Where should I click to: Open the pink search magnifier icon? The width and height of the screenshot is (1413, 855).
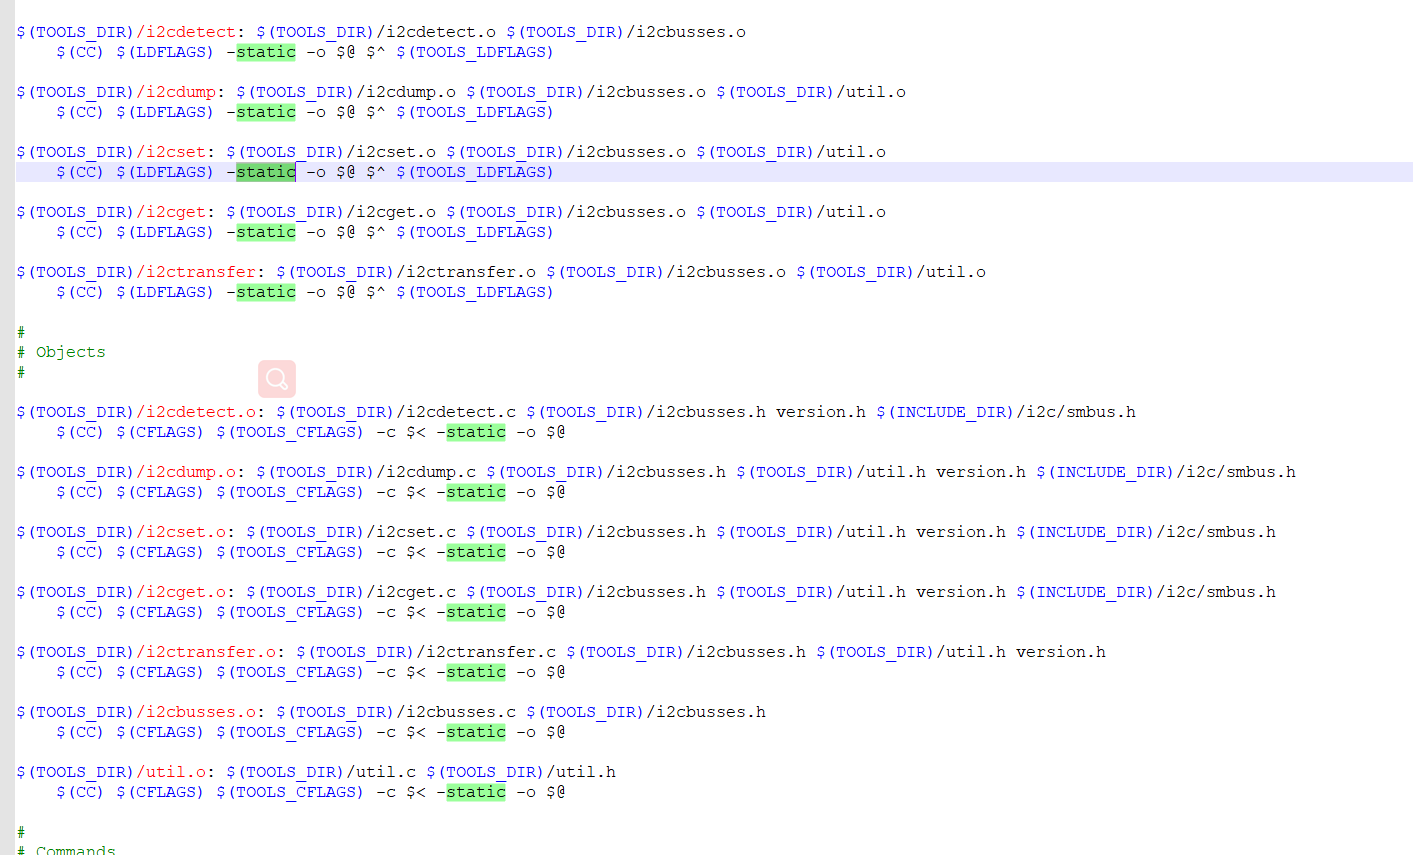pyautogui.click(x=276, y=378)
